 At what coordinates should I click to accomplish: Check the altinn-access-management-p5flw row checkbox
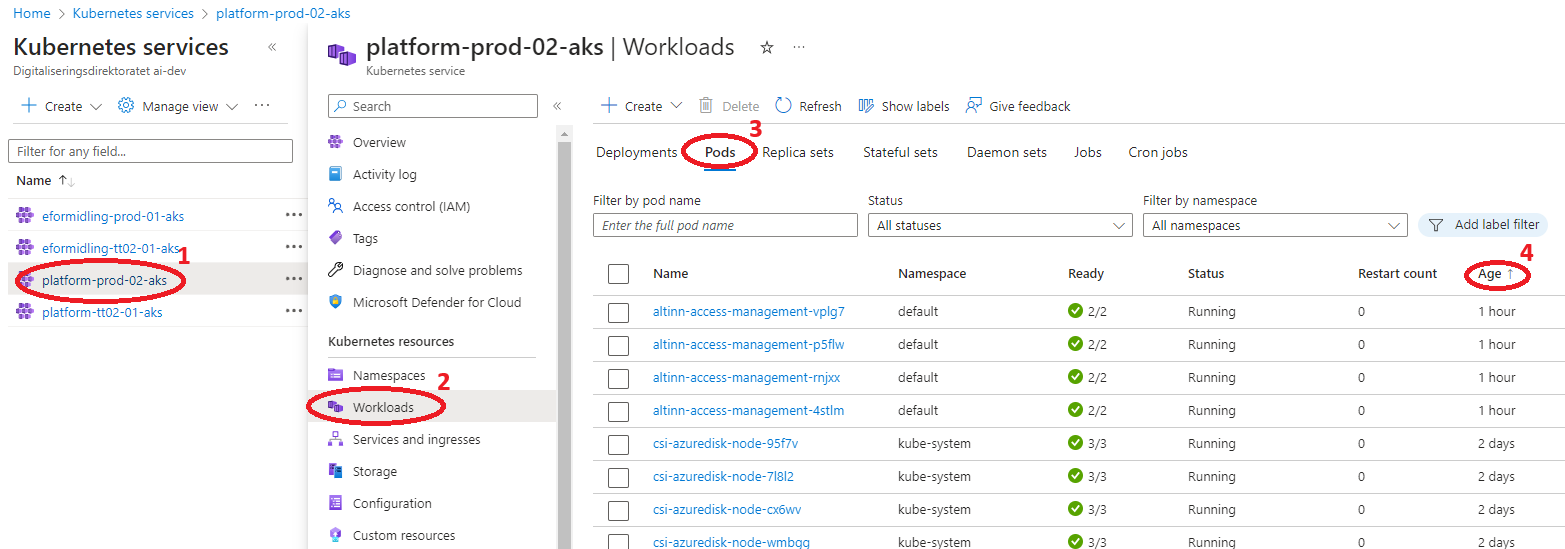[618, 345]
